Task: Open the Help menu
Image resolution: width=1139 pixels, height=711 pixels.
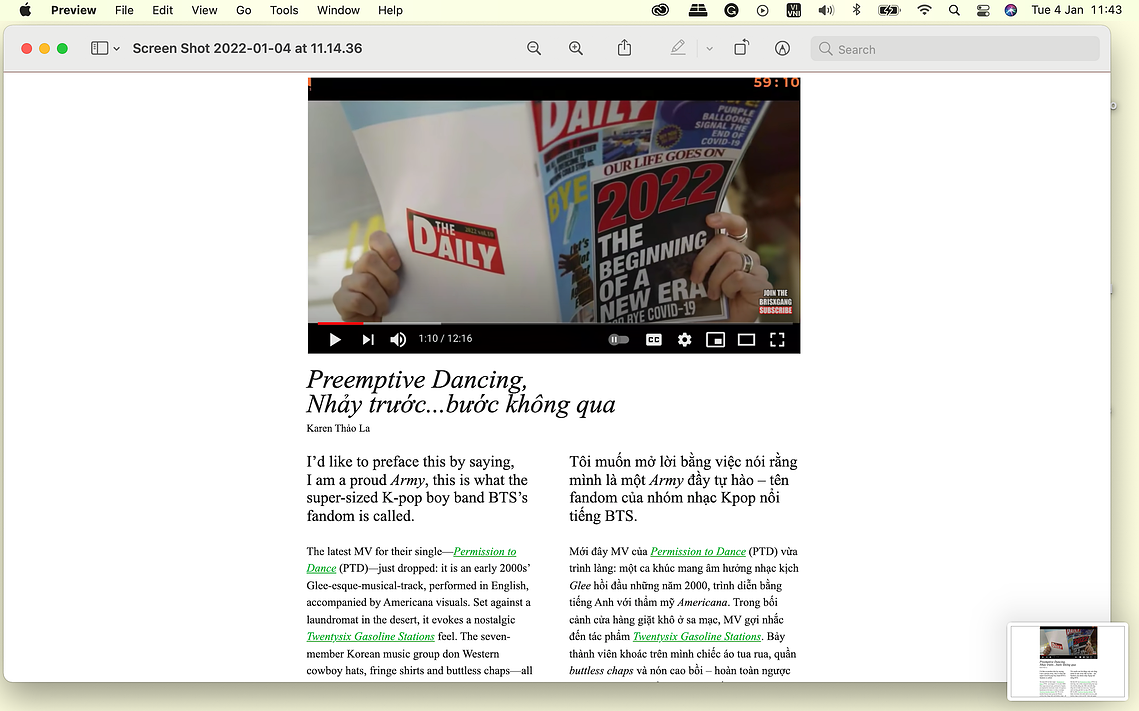Action: click(390, 10)
